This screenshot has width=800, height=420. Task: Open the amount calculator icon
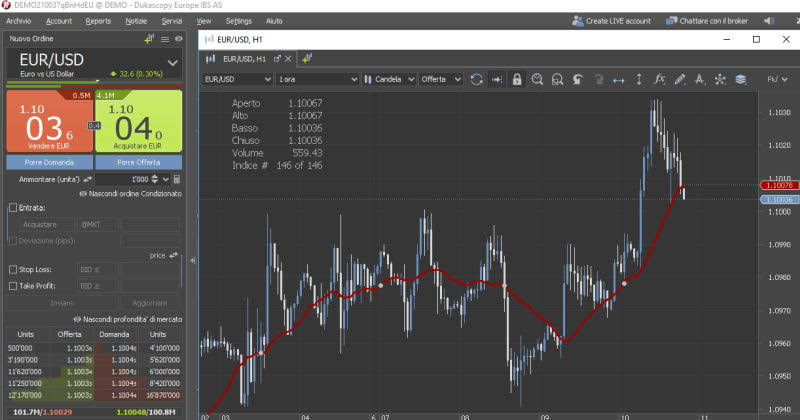point(177,177)
